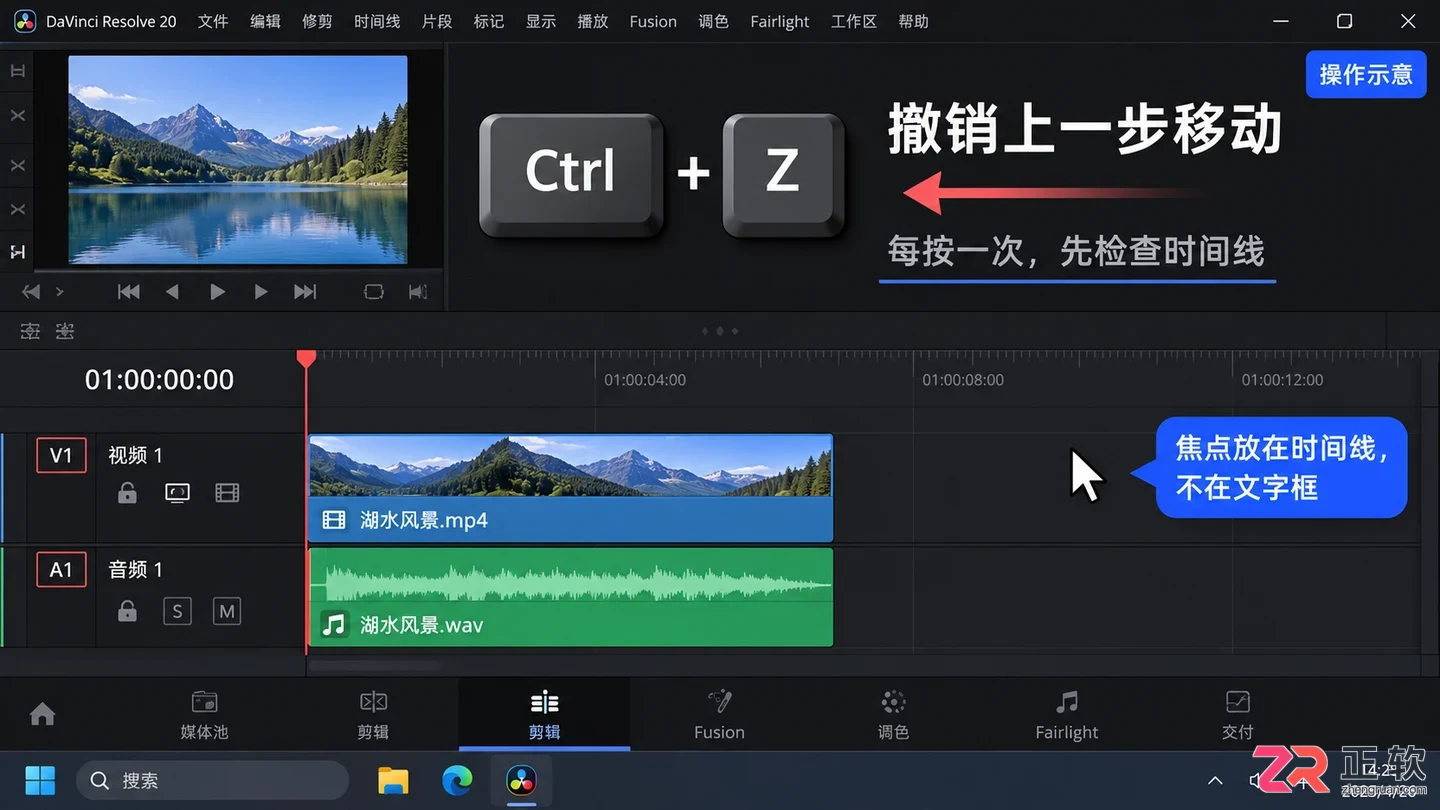Click the filmstrip icon in the 视频 1 header
Screen dimensions: 1440x810
click(x=227, y=493)
